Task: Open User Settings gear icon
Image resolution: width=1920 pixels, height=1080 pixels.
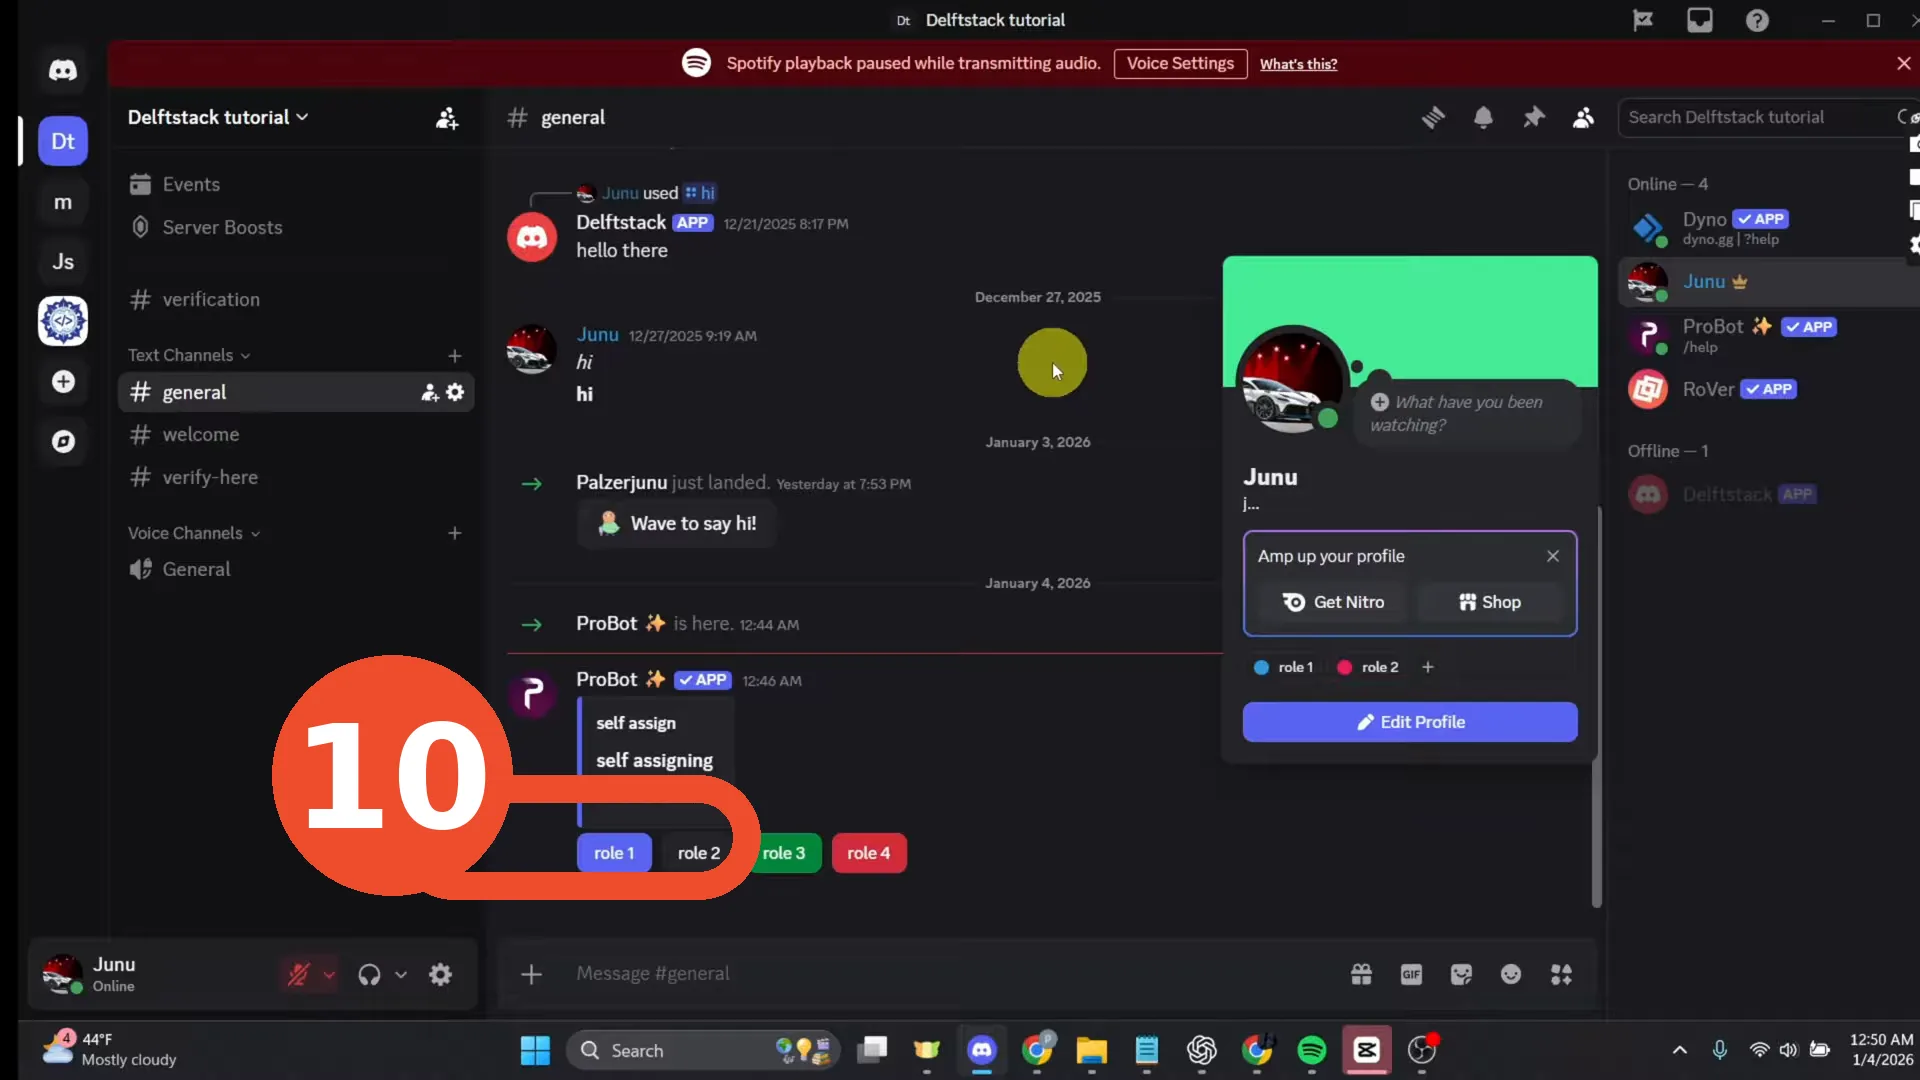Action: (440, 974)
